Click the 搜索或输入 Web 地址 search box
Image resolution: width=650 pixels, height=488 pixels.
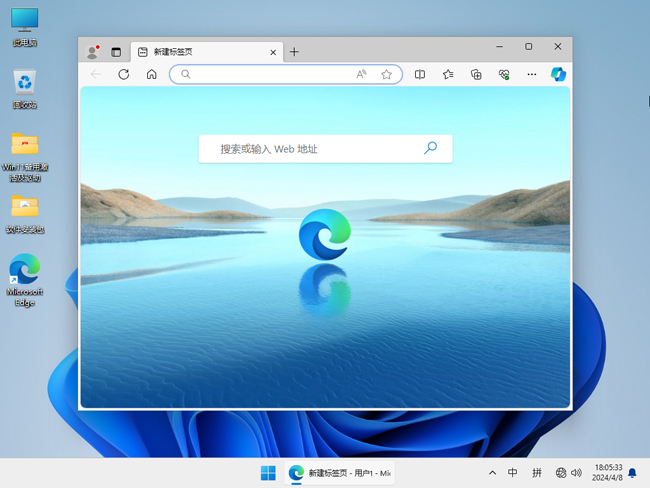pos(325,149)
